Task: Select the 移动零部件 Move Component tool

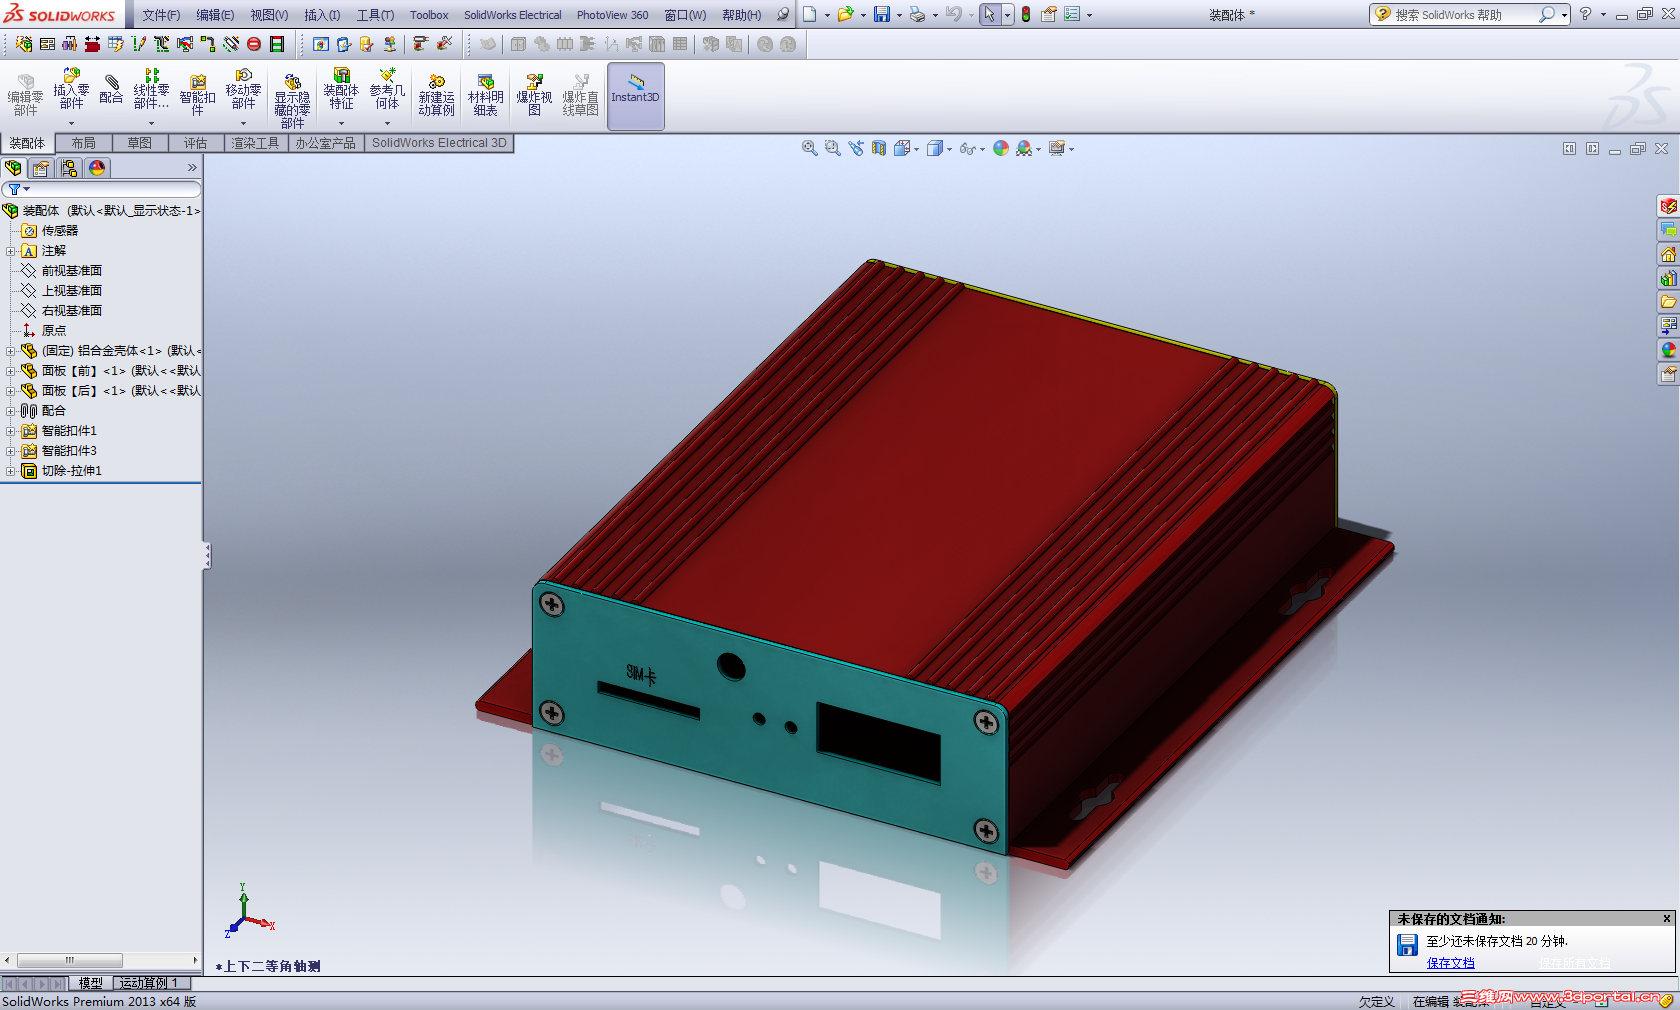Action: [243, 90]
